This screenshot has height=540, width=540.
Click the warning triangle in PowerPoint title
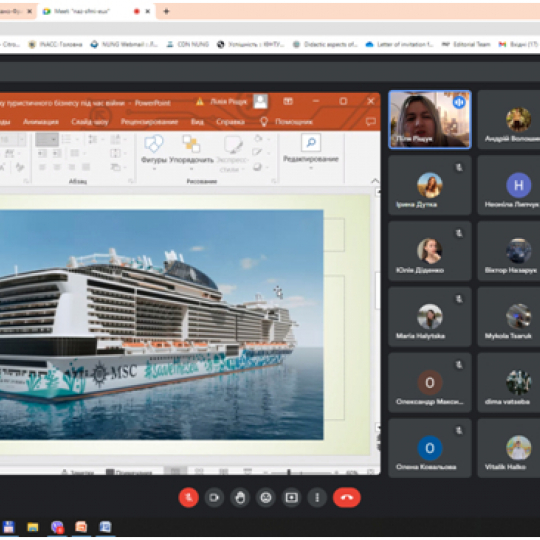200,102
